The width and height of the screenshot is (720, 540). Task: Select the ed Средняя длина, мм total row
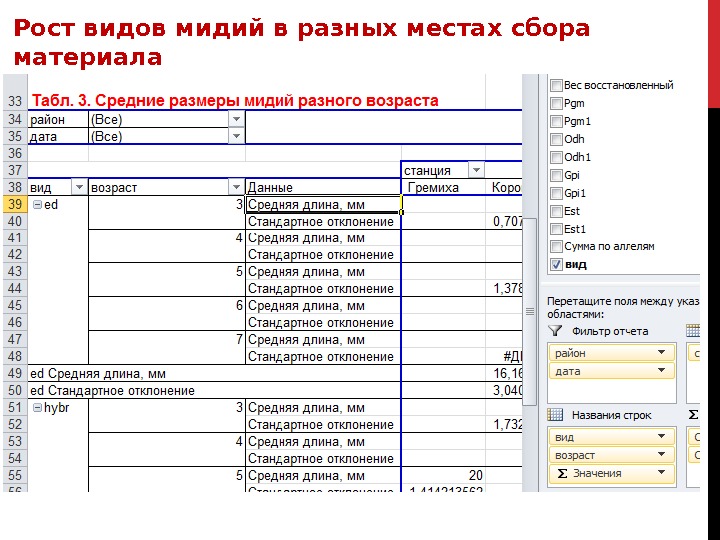click(x=214, y=373)
